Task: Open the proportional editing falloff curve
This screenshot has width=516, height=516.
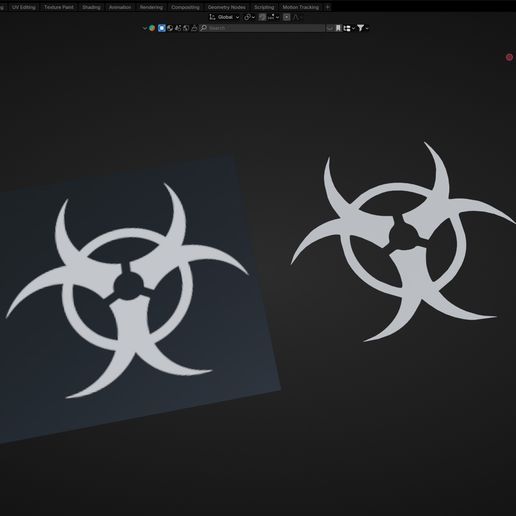Action: point(297,17)
